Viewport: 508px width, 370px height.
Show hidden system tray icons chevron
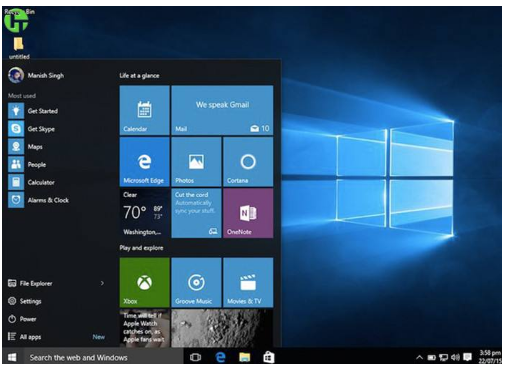pos(419,358)
